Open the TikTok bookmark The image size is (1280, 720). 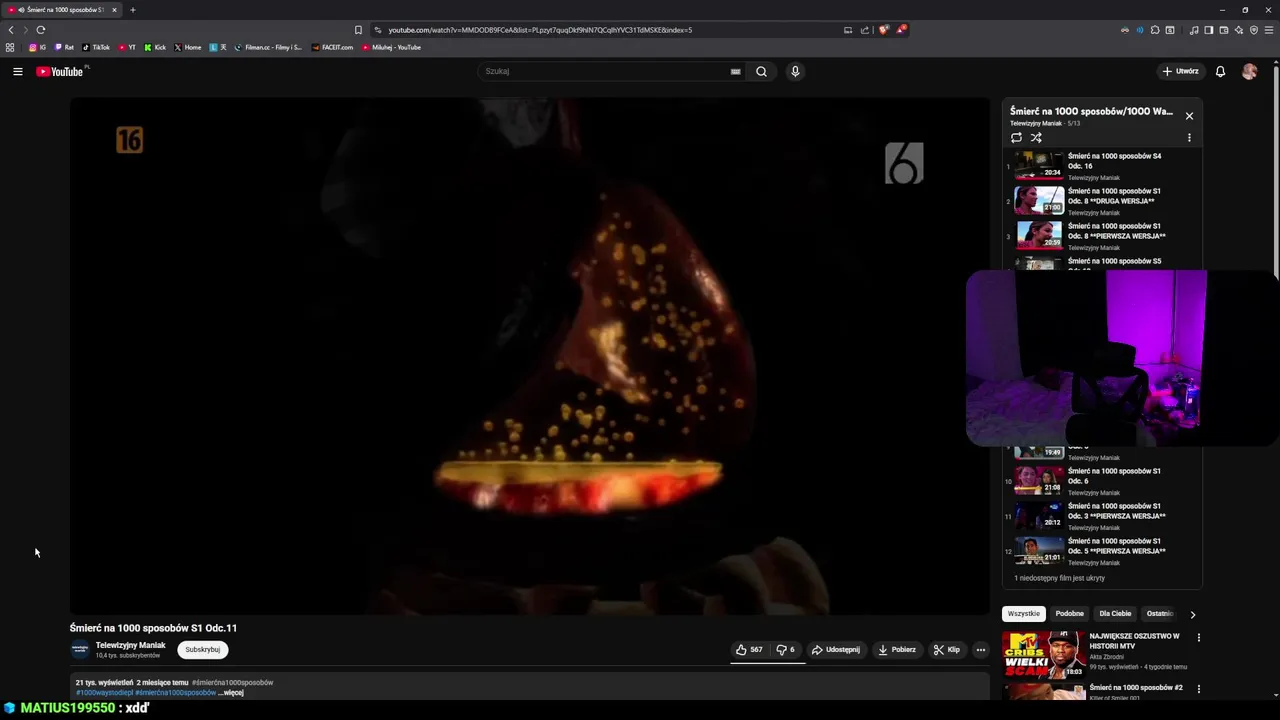click(96, 47)
